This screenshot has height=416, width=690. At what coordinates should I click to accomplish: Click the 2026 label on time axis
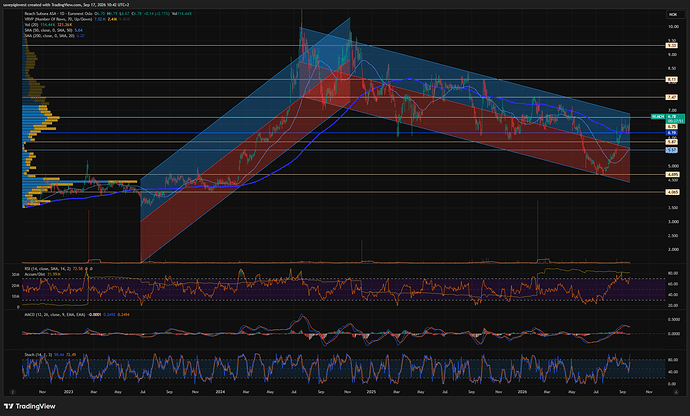tap(522, 392)
